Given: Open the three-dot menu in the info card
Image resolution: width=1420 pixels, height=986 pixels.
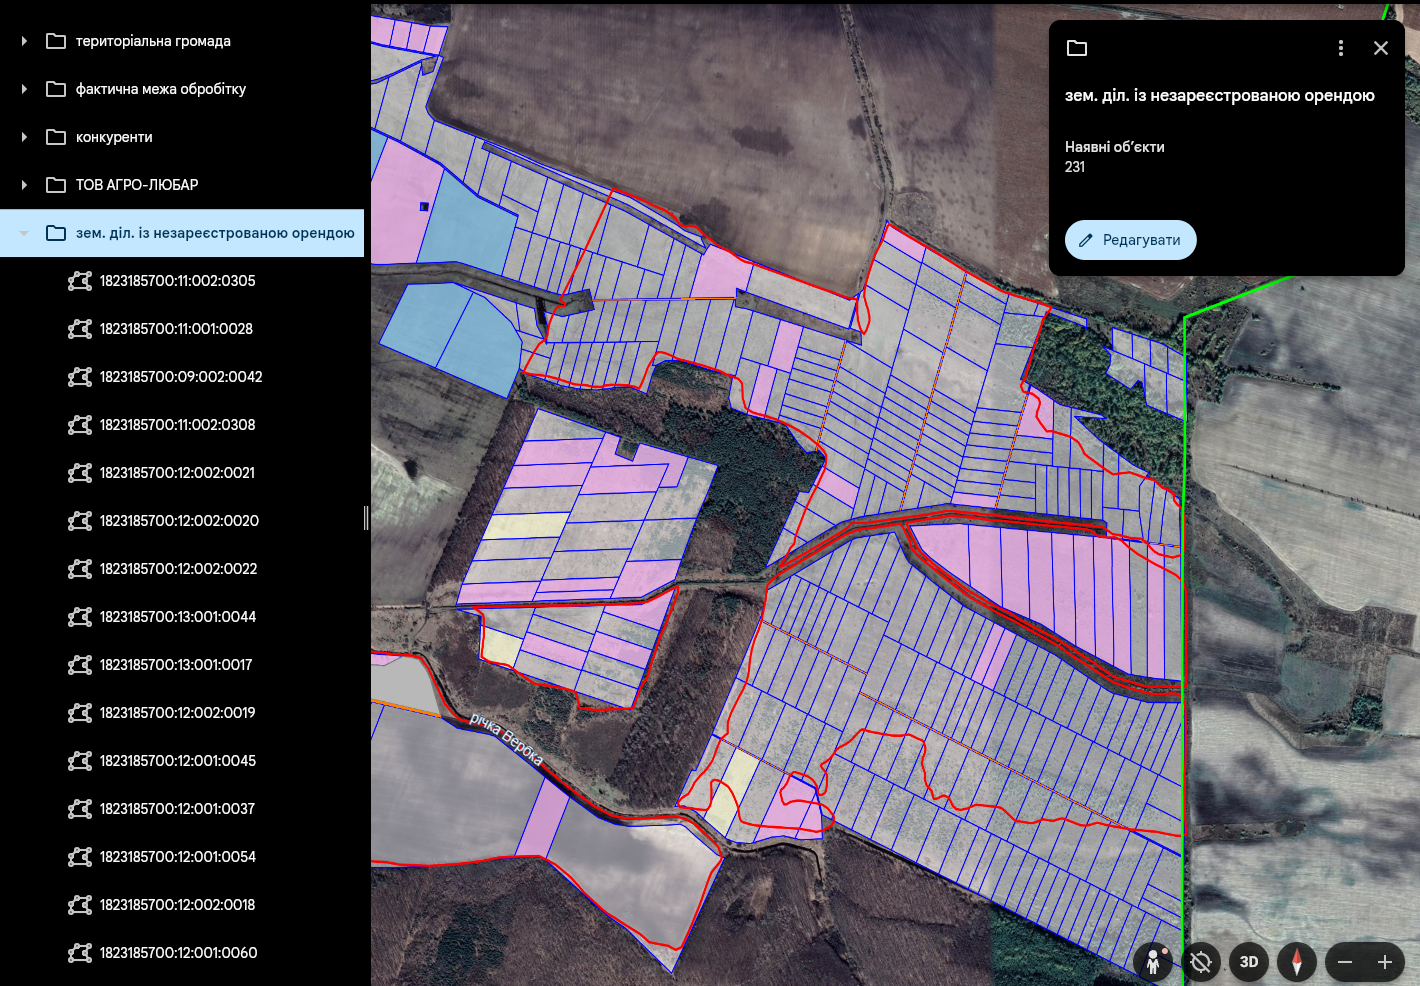Looking at the screenshot, I should [1341, 48].
